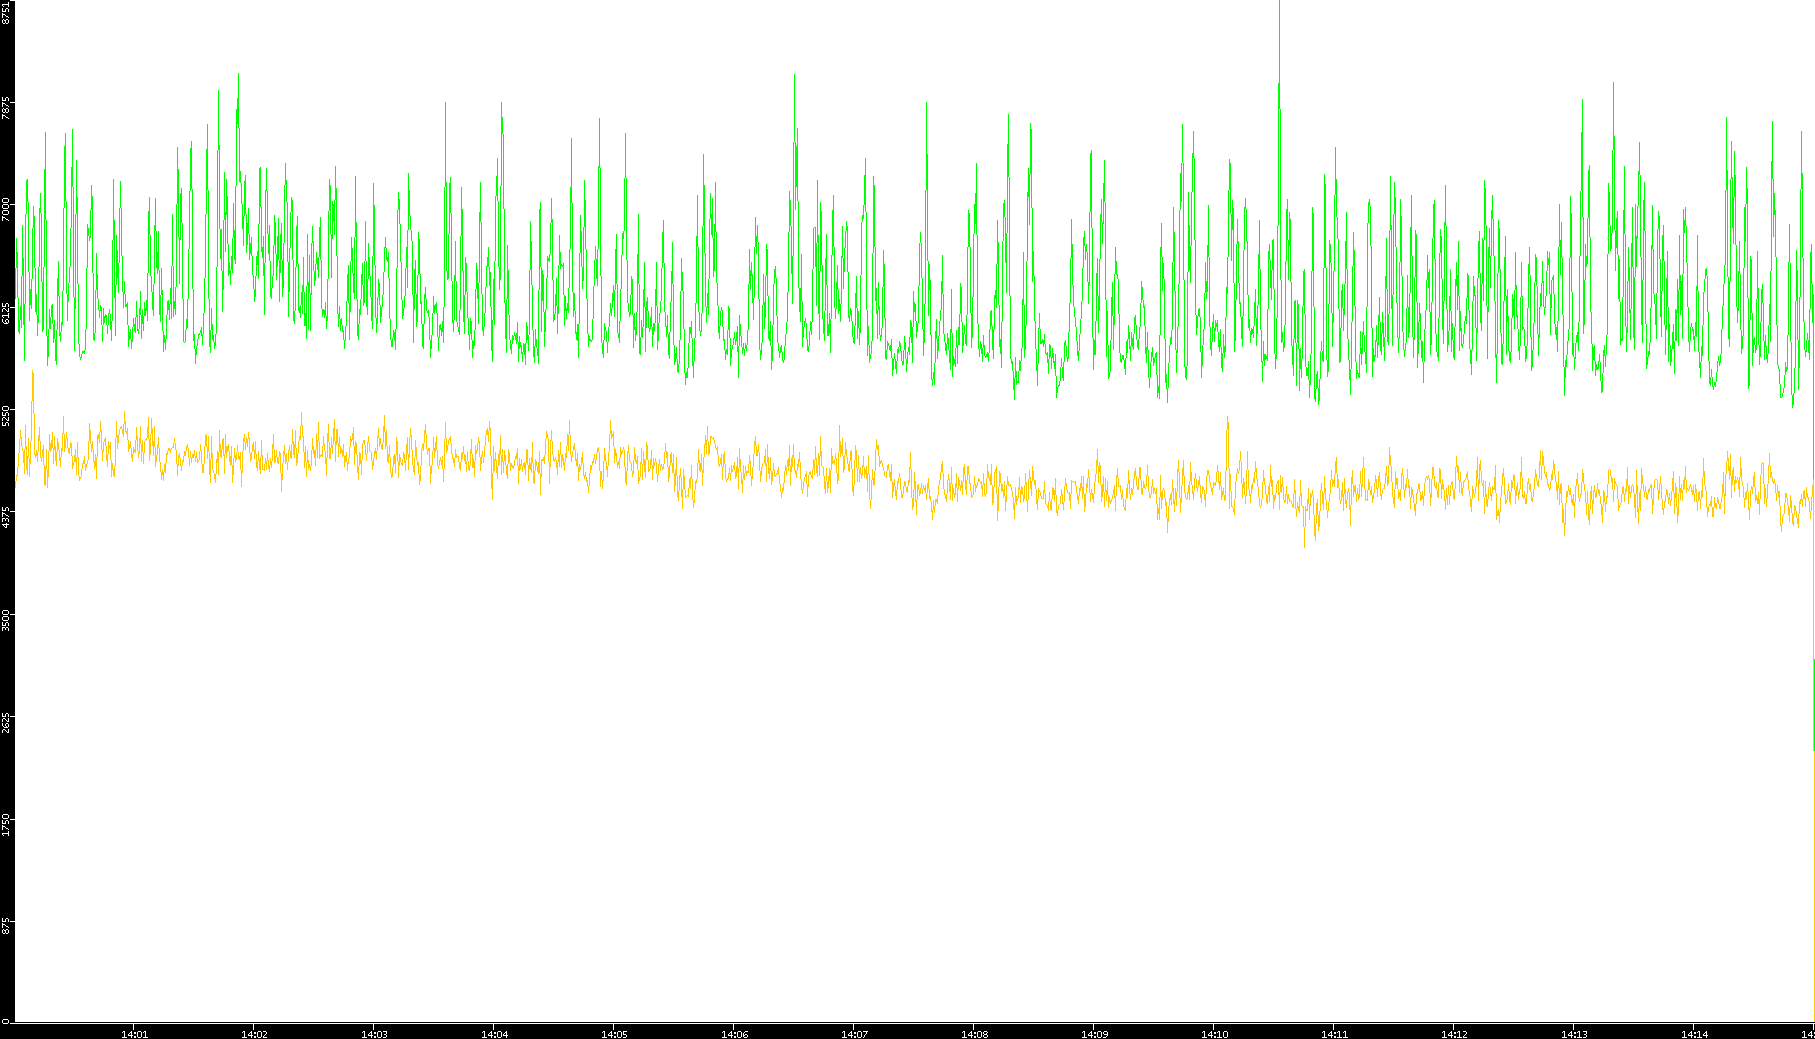The image size is (1815, 1039).
Task: Select the 14:04 tick on time axis
Action: pyautogui.click(x=494, y=1034)
